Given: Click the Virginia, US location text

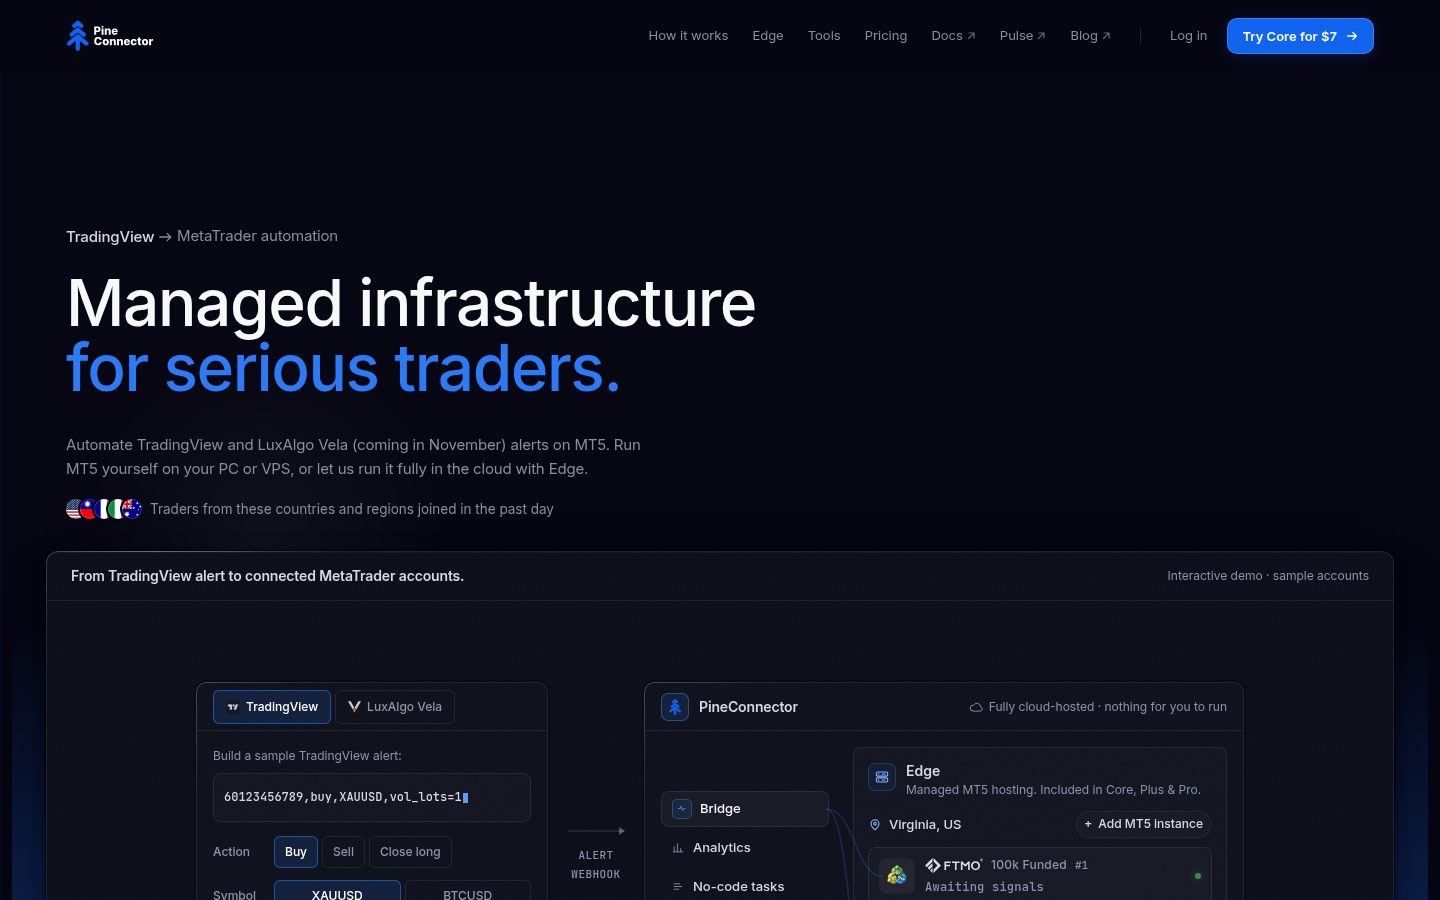Looking at the screenshot, I should click(925, 825).
